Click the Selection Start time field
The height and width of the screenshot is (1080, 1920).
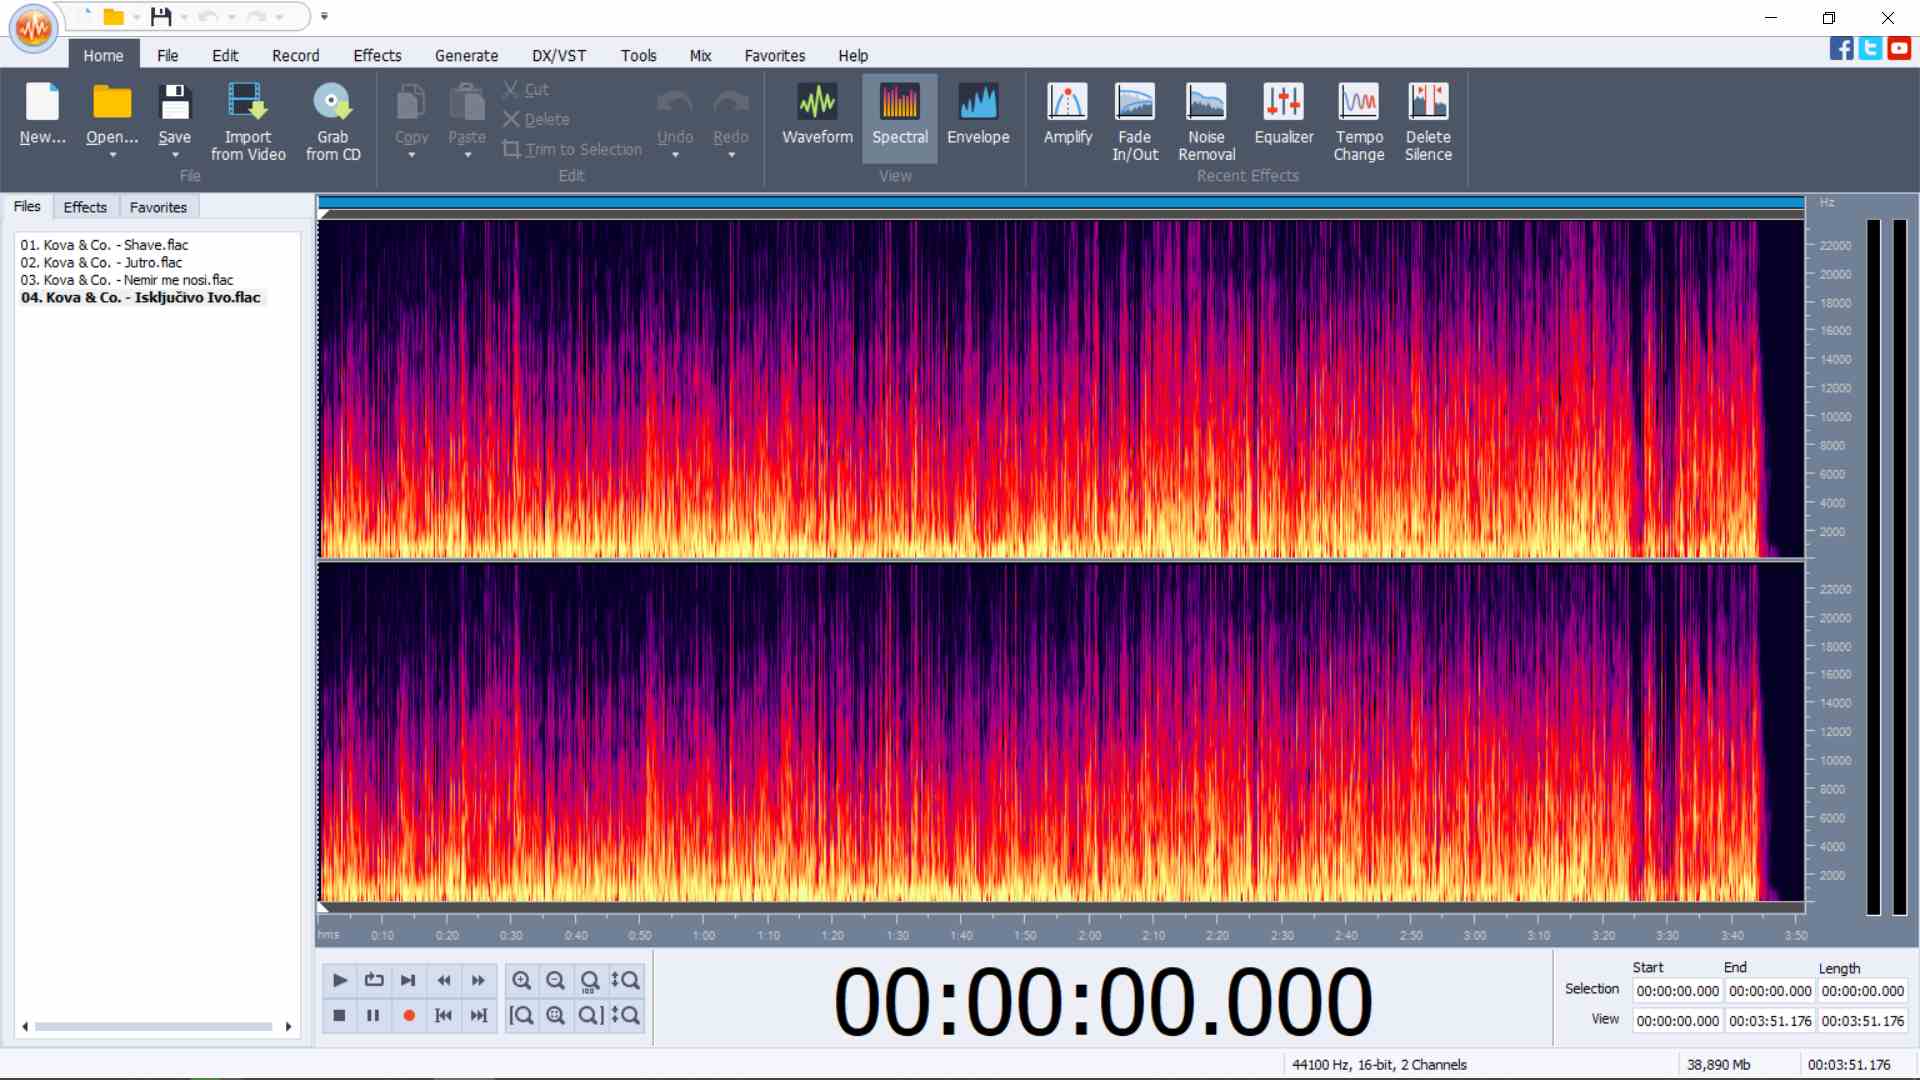pyautogui.click(x=1677, y=991)
